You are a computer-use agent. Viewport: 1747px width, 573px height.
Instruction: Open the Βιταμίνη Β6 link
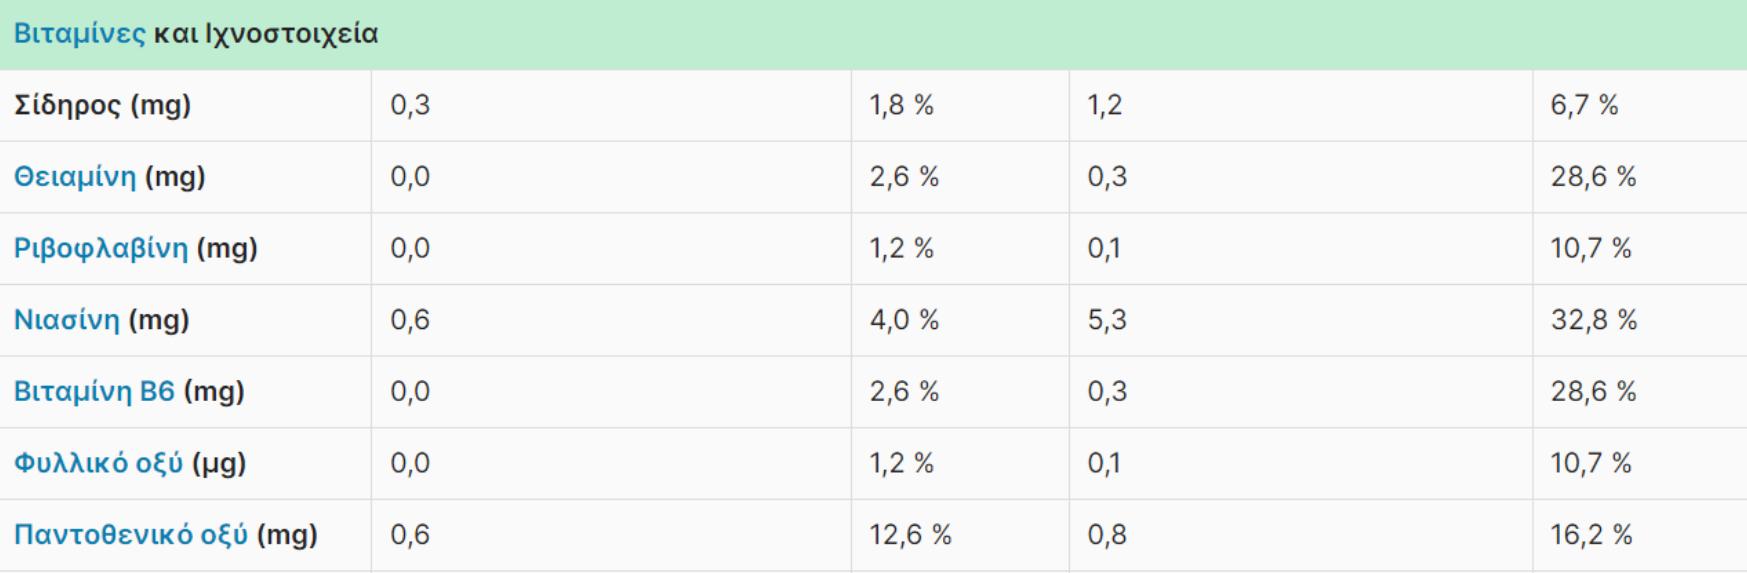(94, 391)
